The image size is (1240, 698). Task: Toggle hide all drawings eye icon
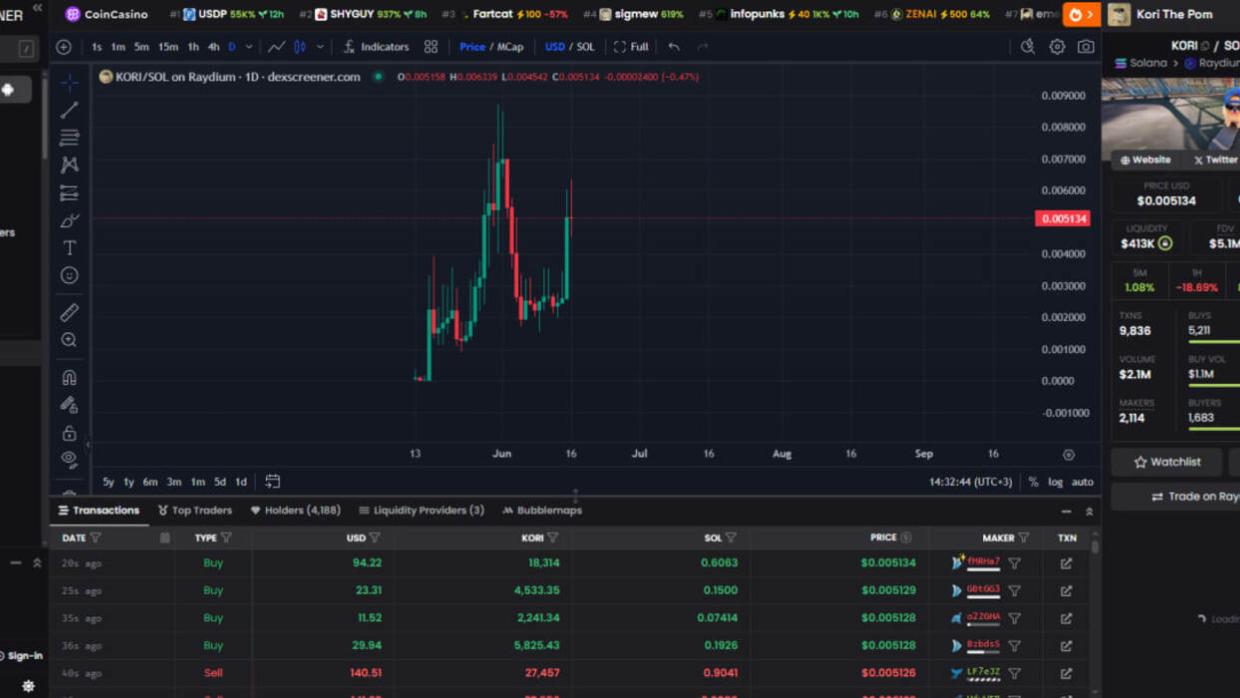click(69, 460)
